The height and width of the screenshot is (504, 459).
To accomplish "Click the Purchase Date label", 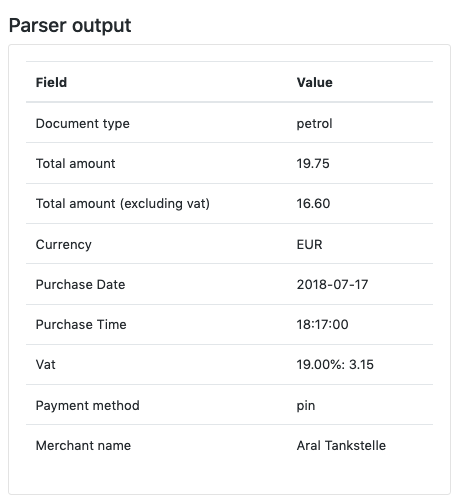I will [80, 284].
